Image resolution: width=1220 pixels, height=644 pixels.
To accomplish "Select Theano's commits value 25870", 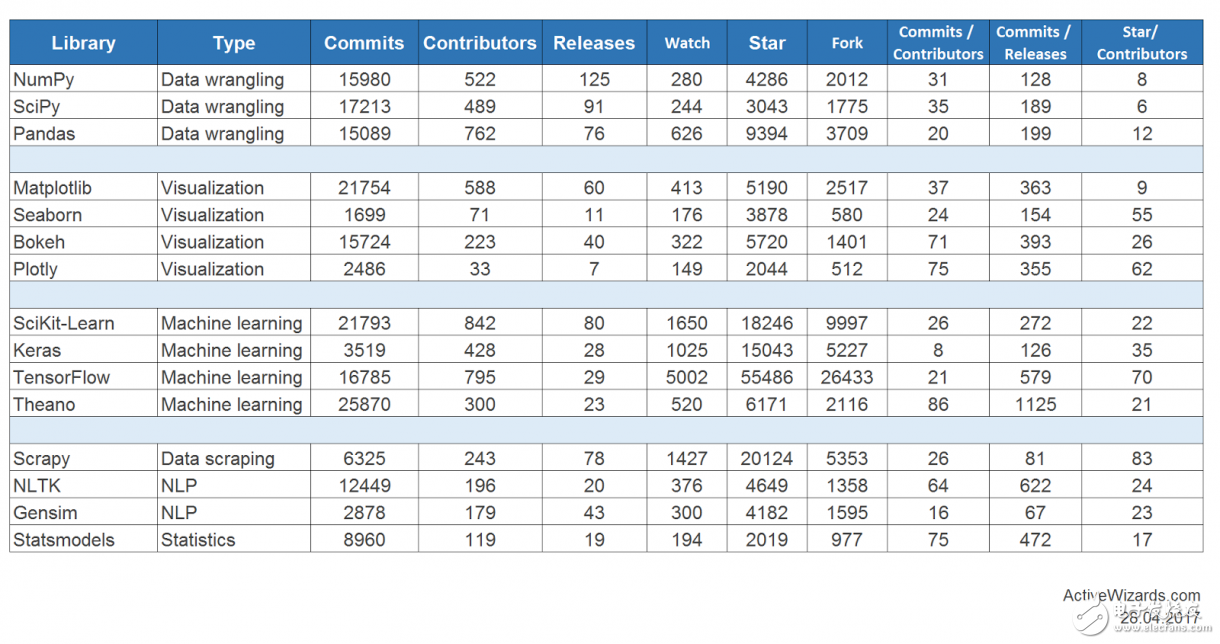I will pos(364,404).
